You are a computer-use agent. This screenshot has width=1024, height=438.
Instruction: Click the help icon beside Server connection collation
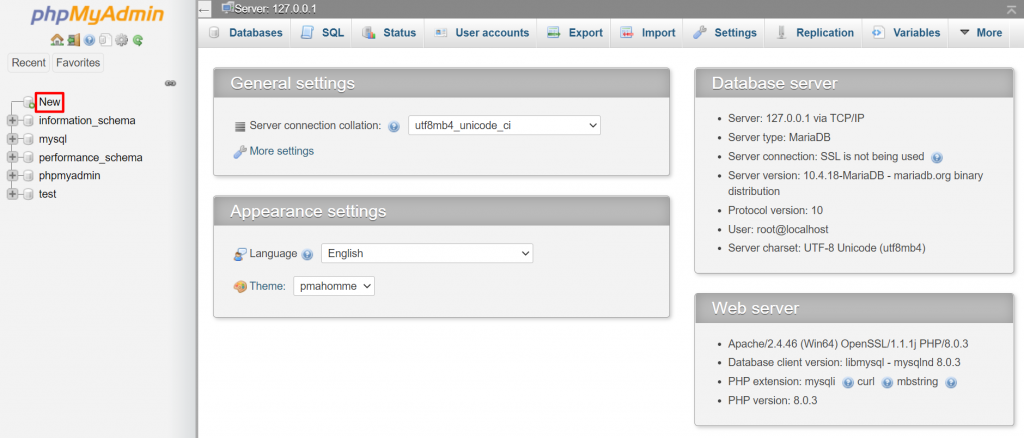pyautogui.click(x=393, y=127)
